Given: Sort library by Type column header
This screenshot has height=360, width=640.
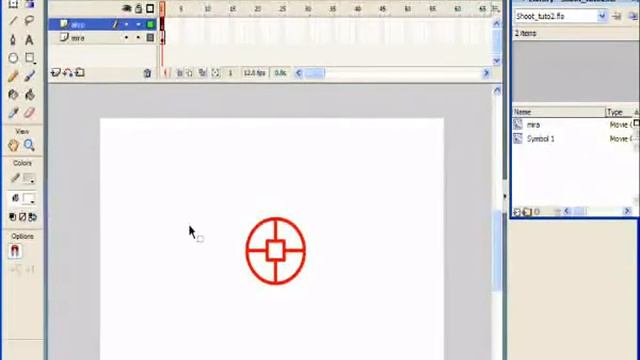Looking at the screenshot, I should point(619,112).
